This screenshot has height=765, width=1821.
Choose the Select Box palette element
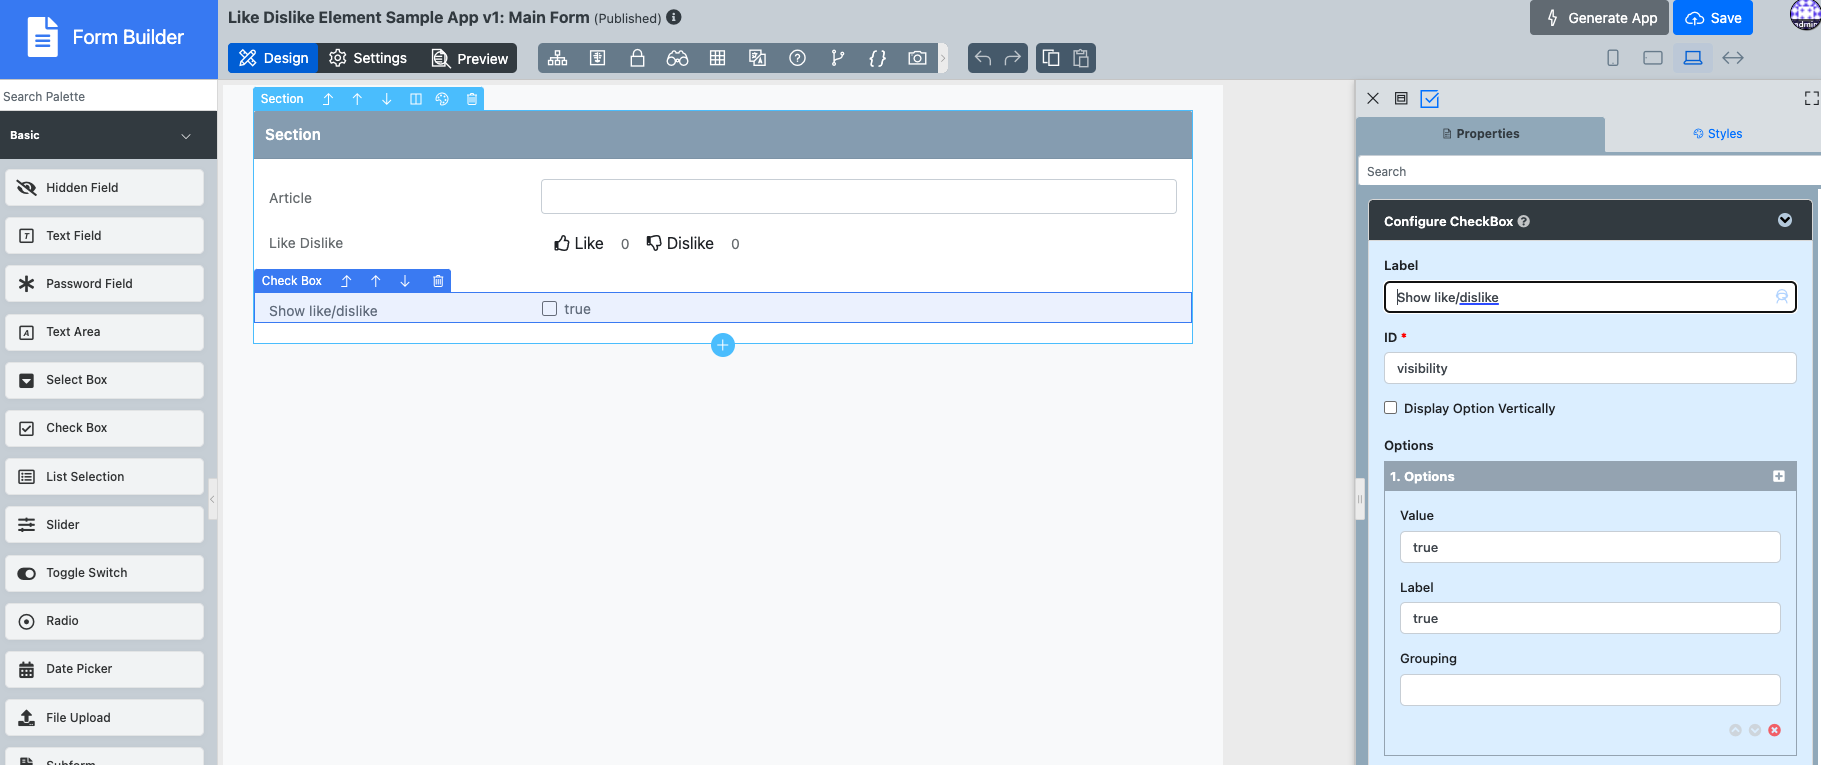[105, 380]
